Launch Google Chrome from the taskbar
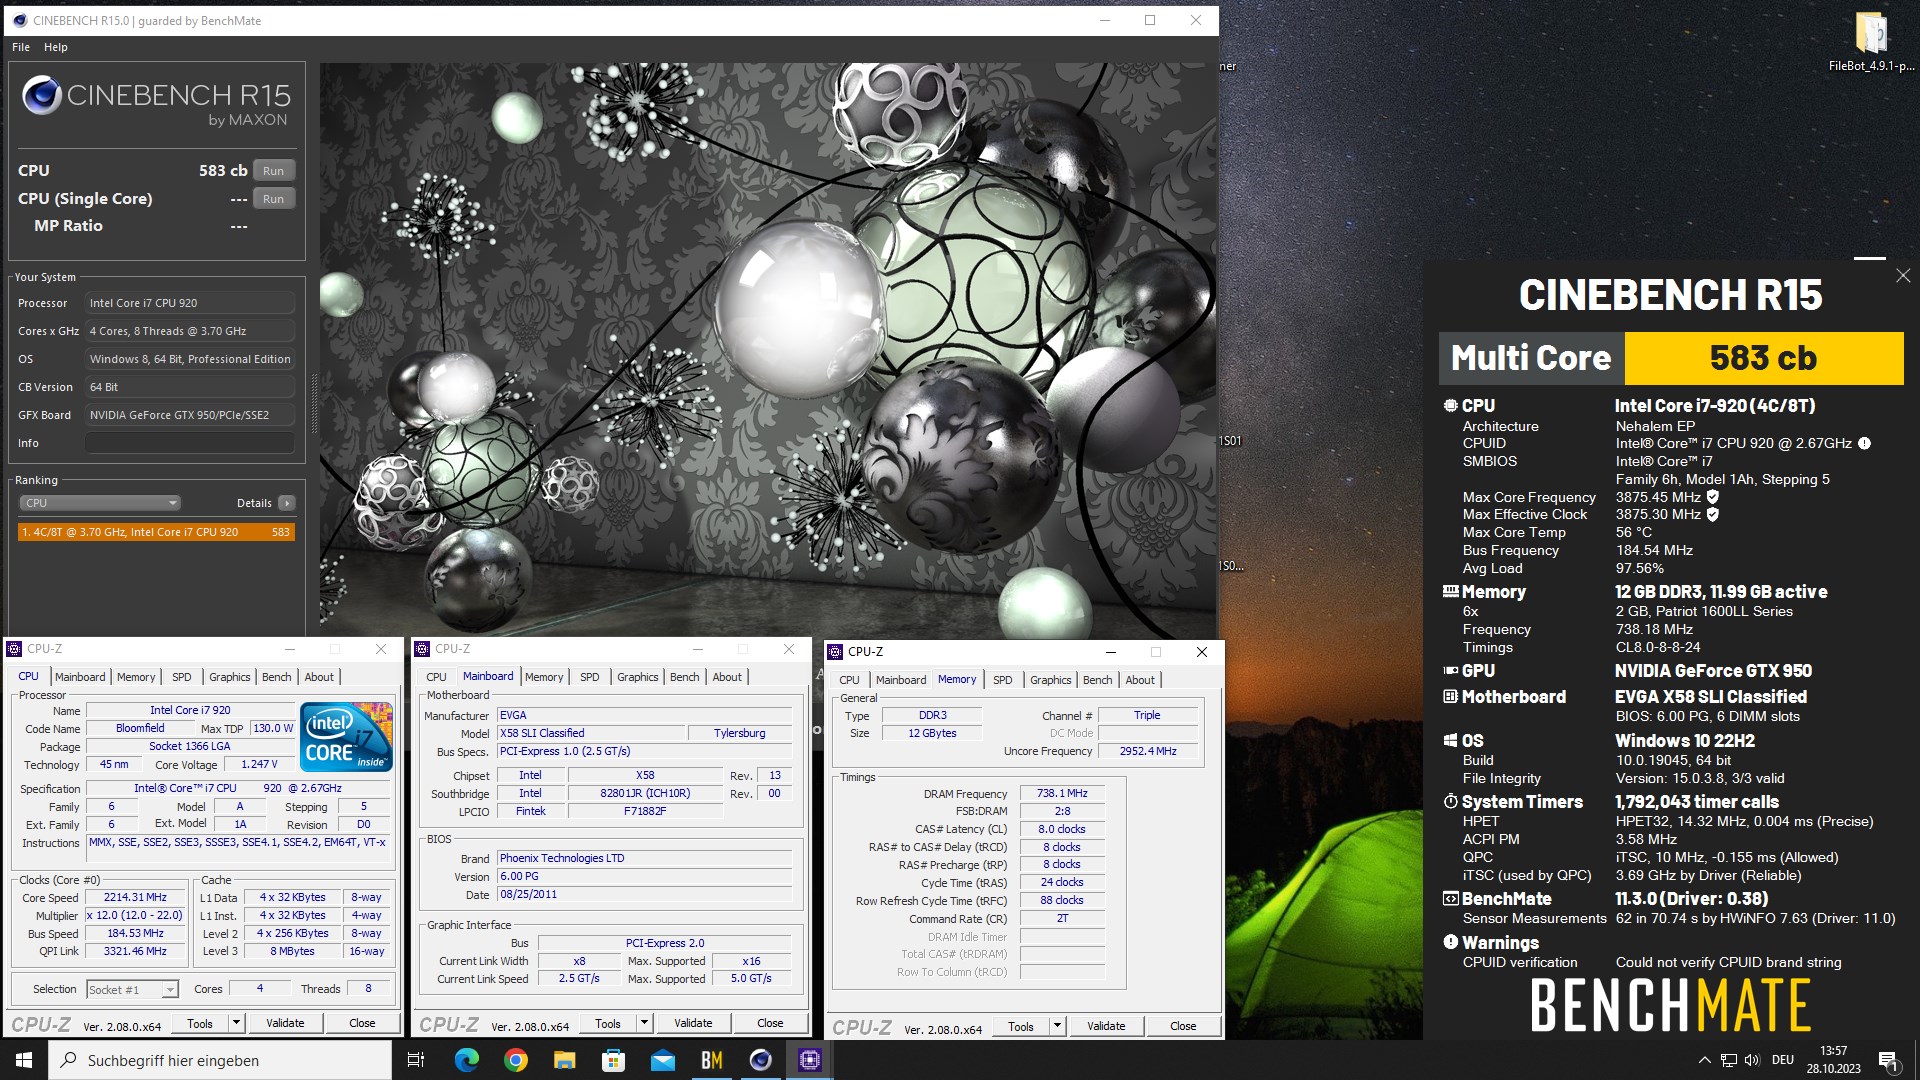The image size is (1920, 1080). coord(515,1060)
